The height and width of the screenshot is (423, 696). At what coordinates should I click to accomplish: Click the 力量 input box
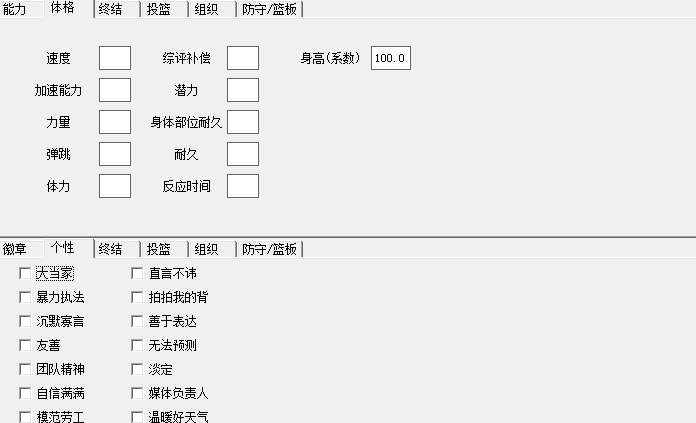tap(115, 122)
